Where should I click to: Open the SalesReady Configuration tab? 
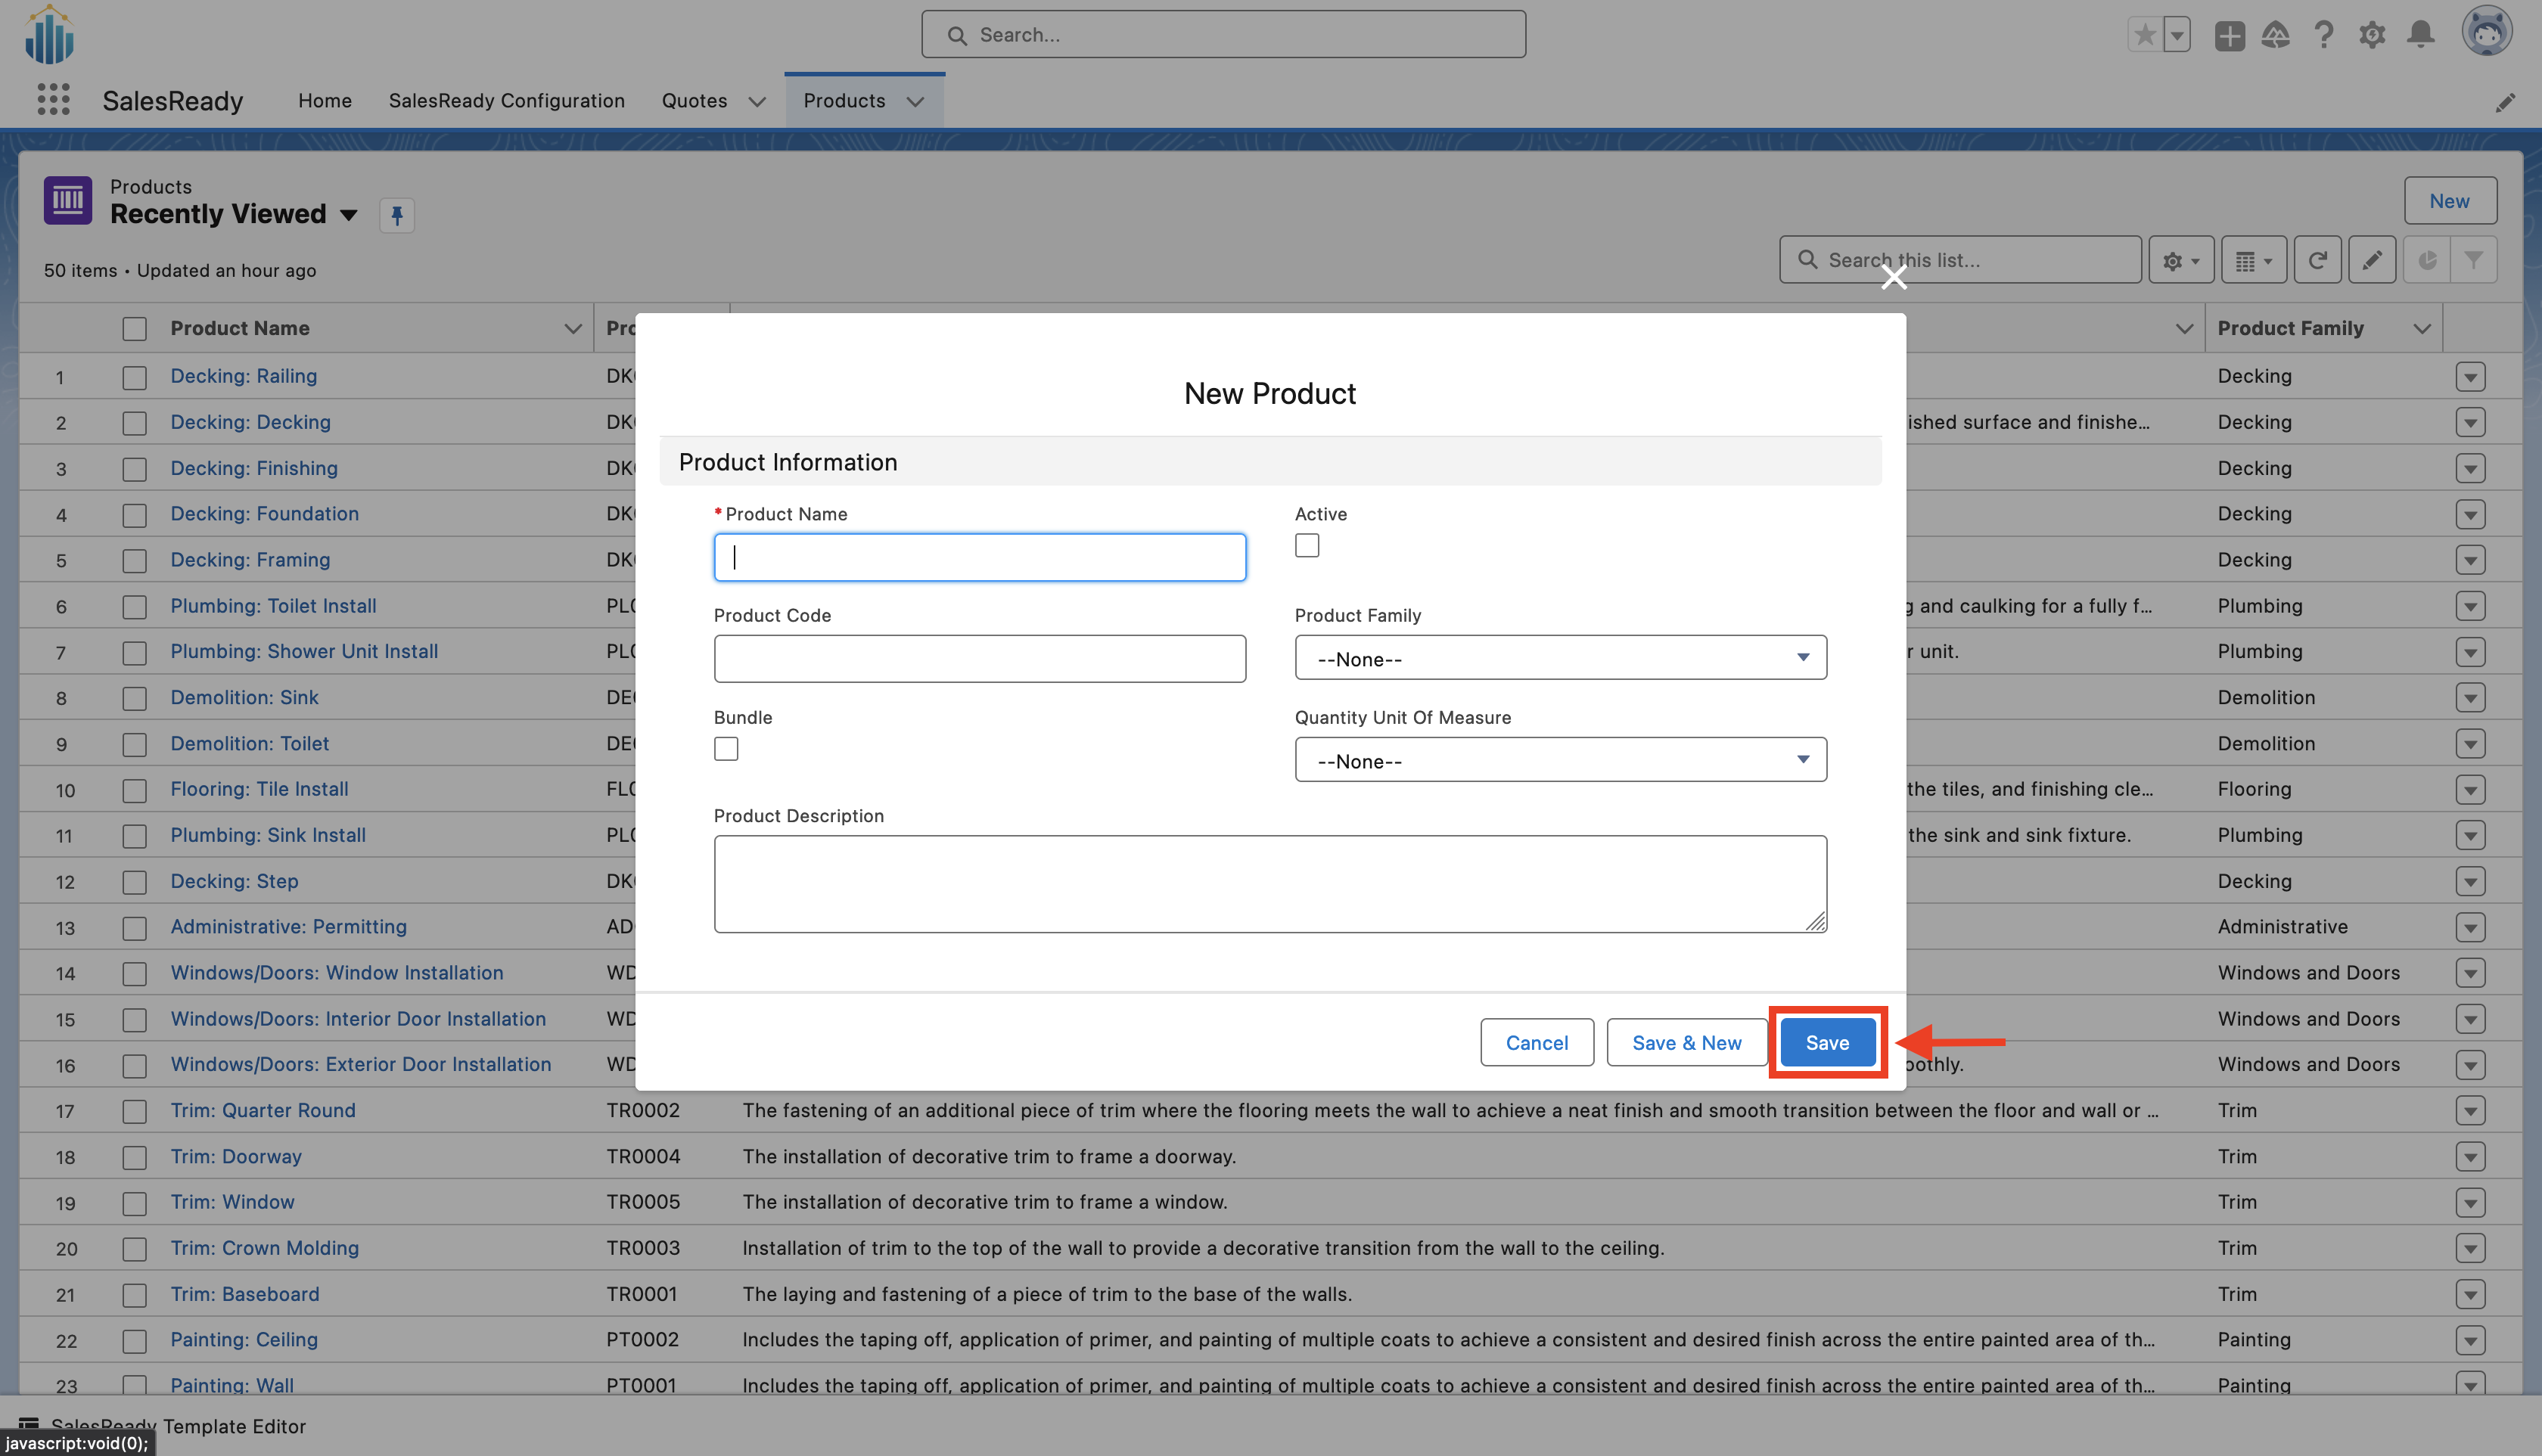506,101
